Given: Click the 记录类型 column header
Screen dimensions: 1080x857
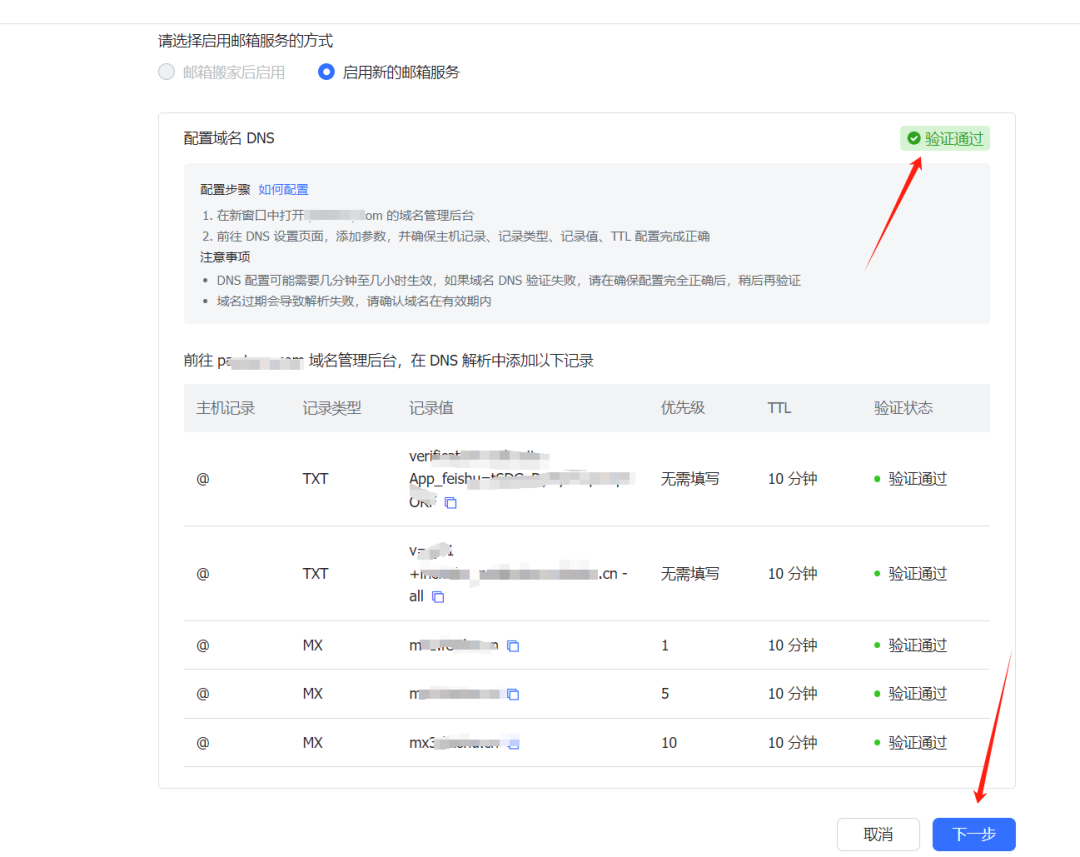Looking at the screenshot, I should pos(332,408).
